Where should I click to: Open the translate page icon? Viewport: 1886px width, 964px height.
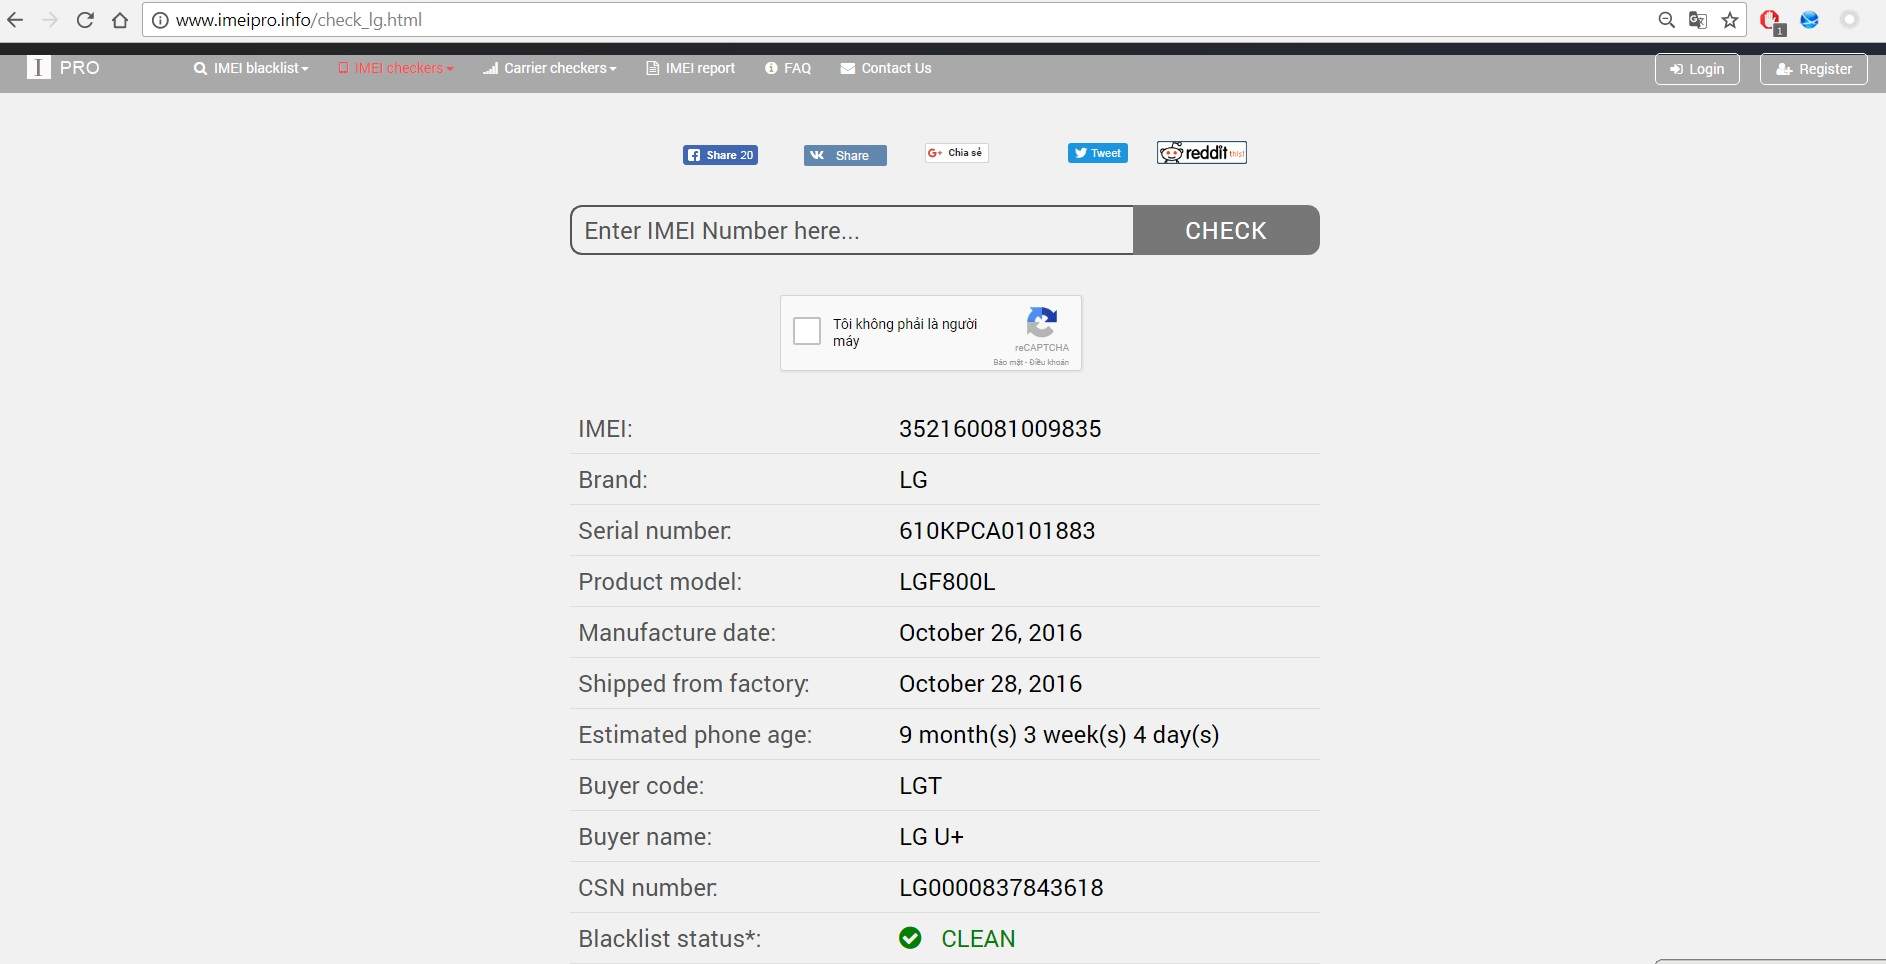click(x=1697, y=20)
